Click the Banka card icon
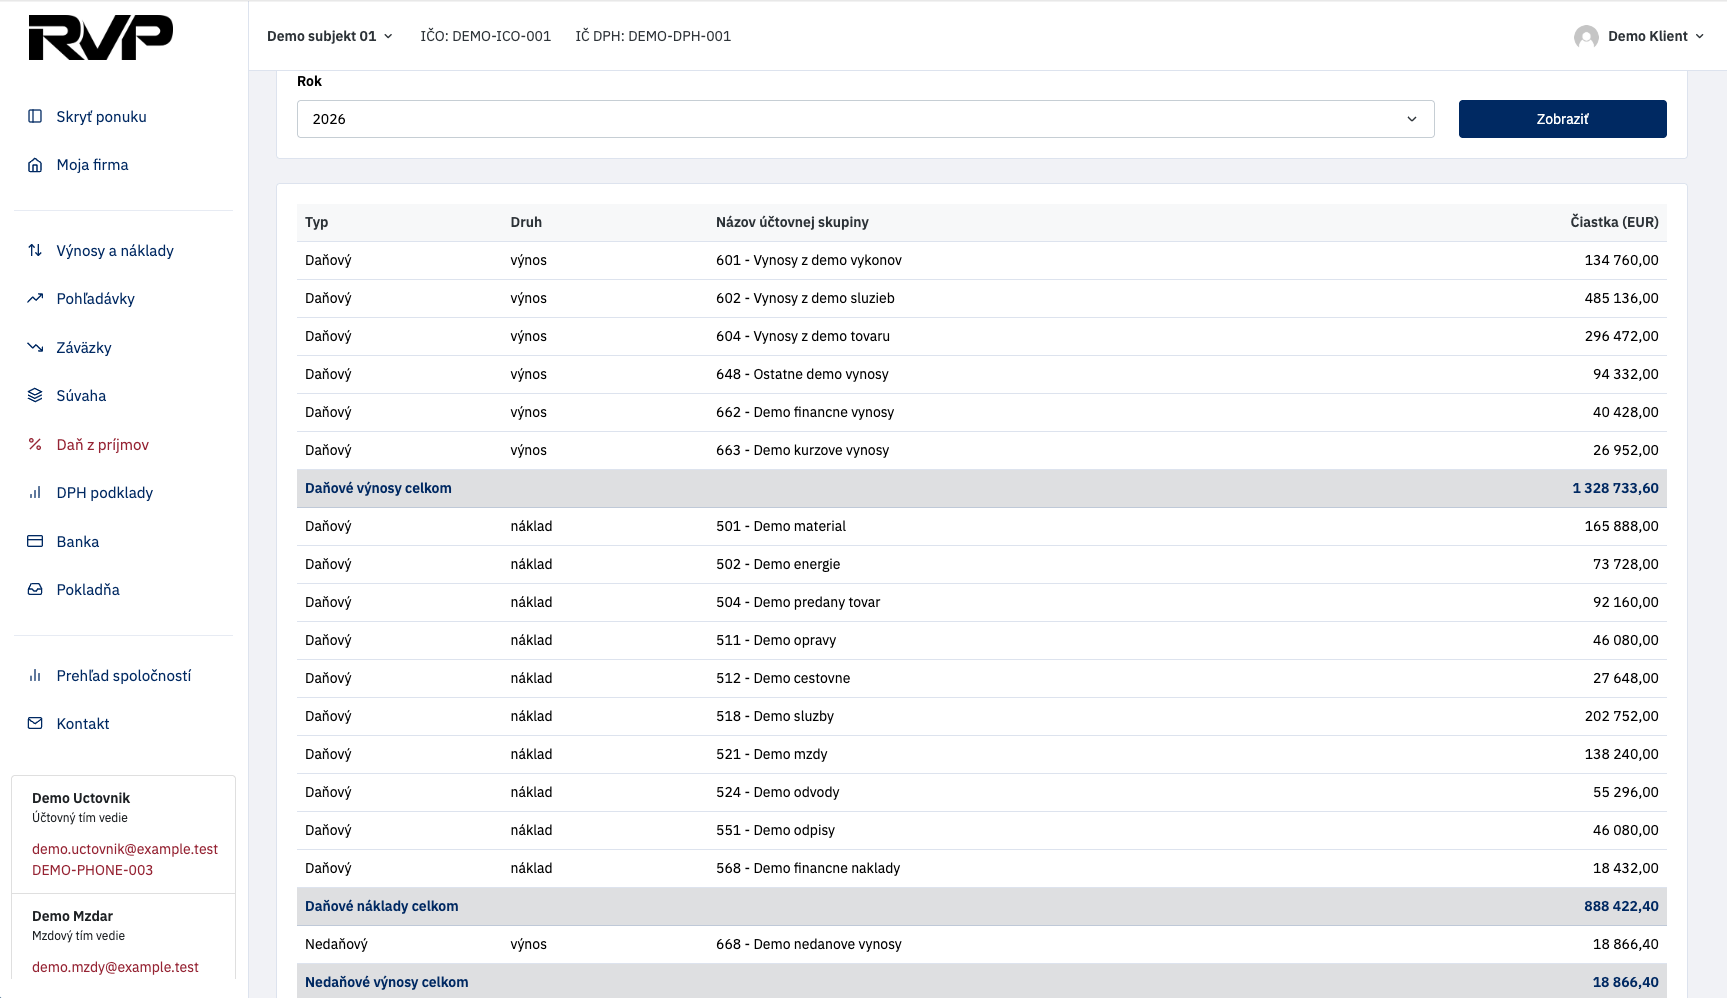1727x998 pixels. (x=35, y=541)
